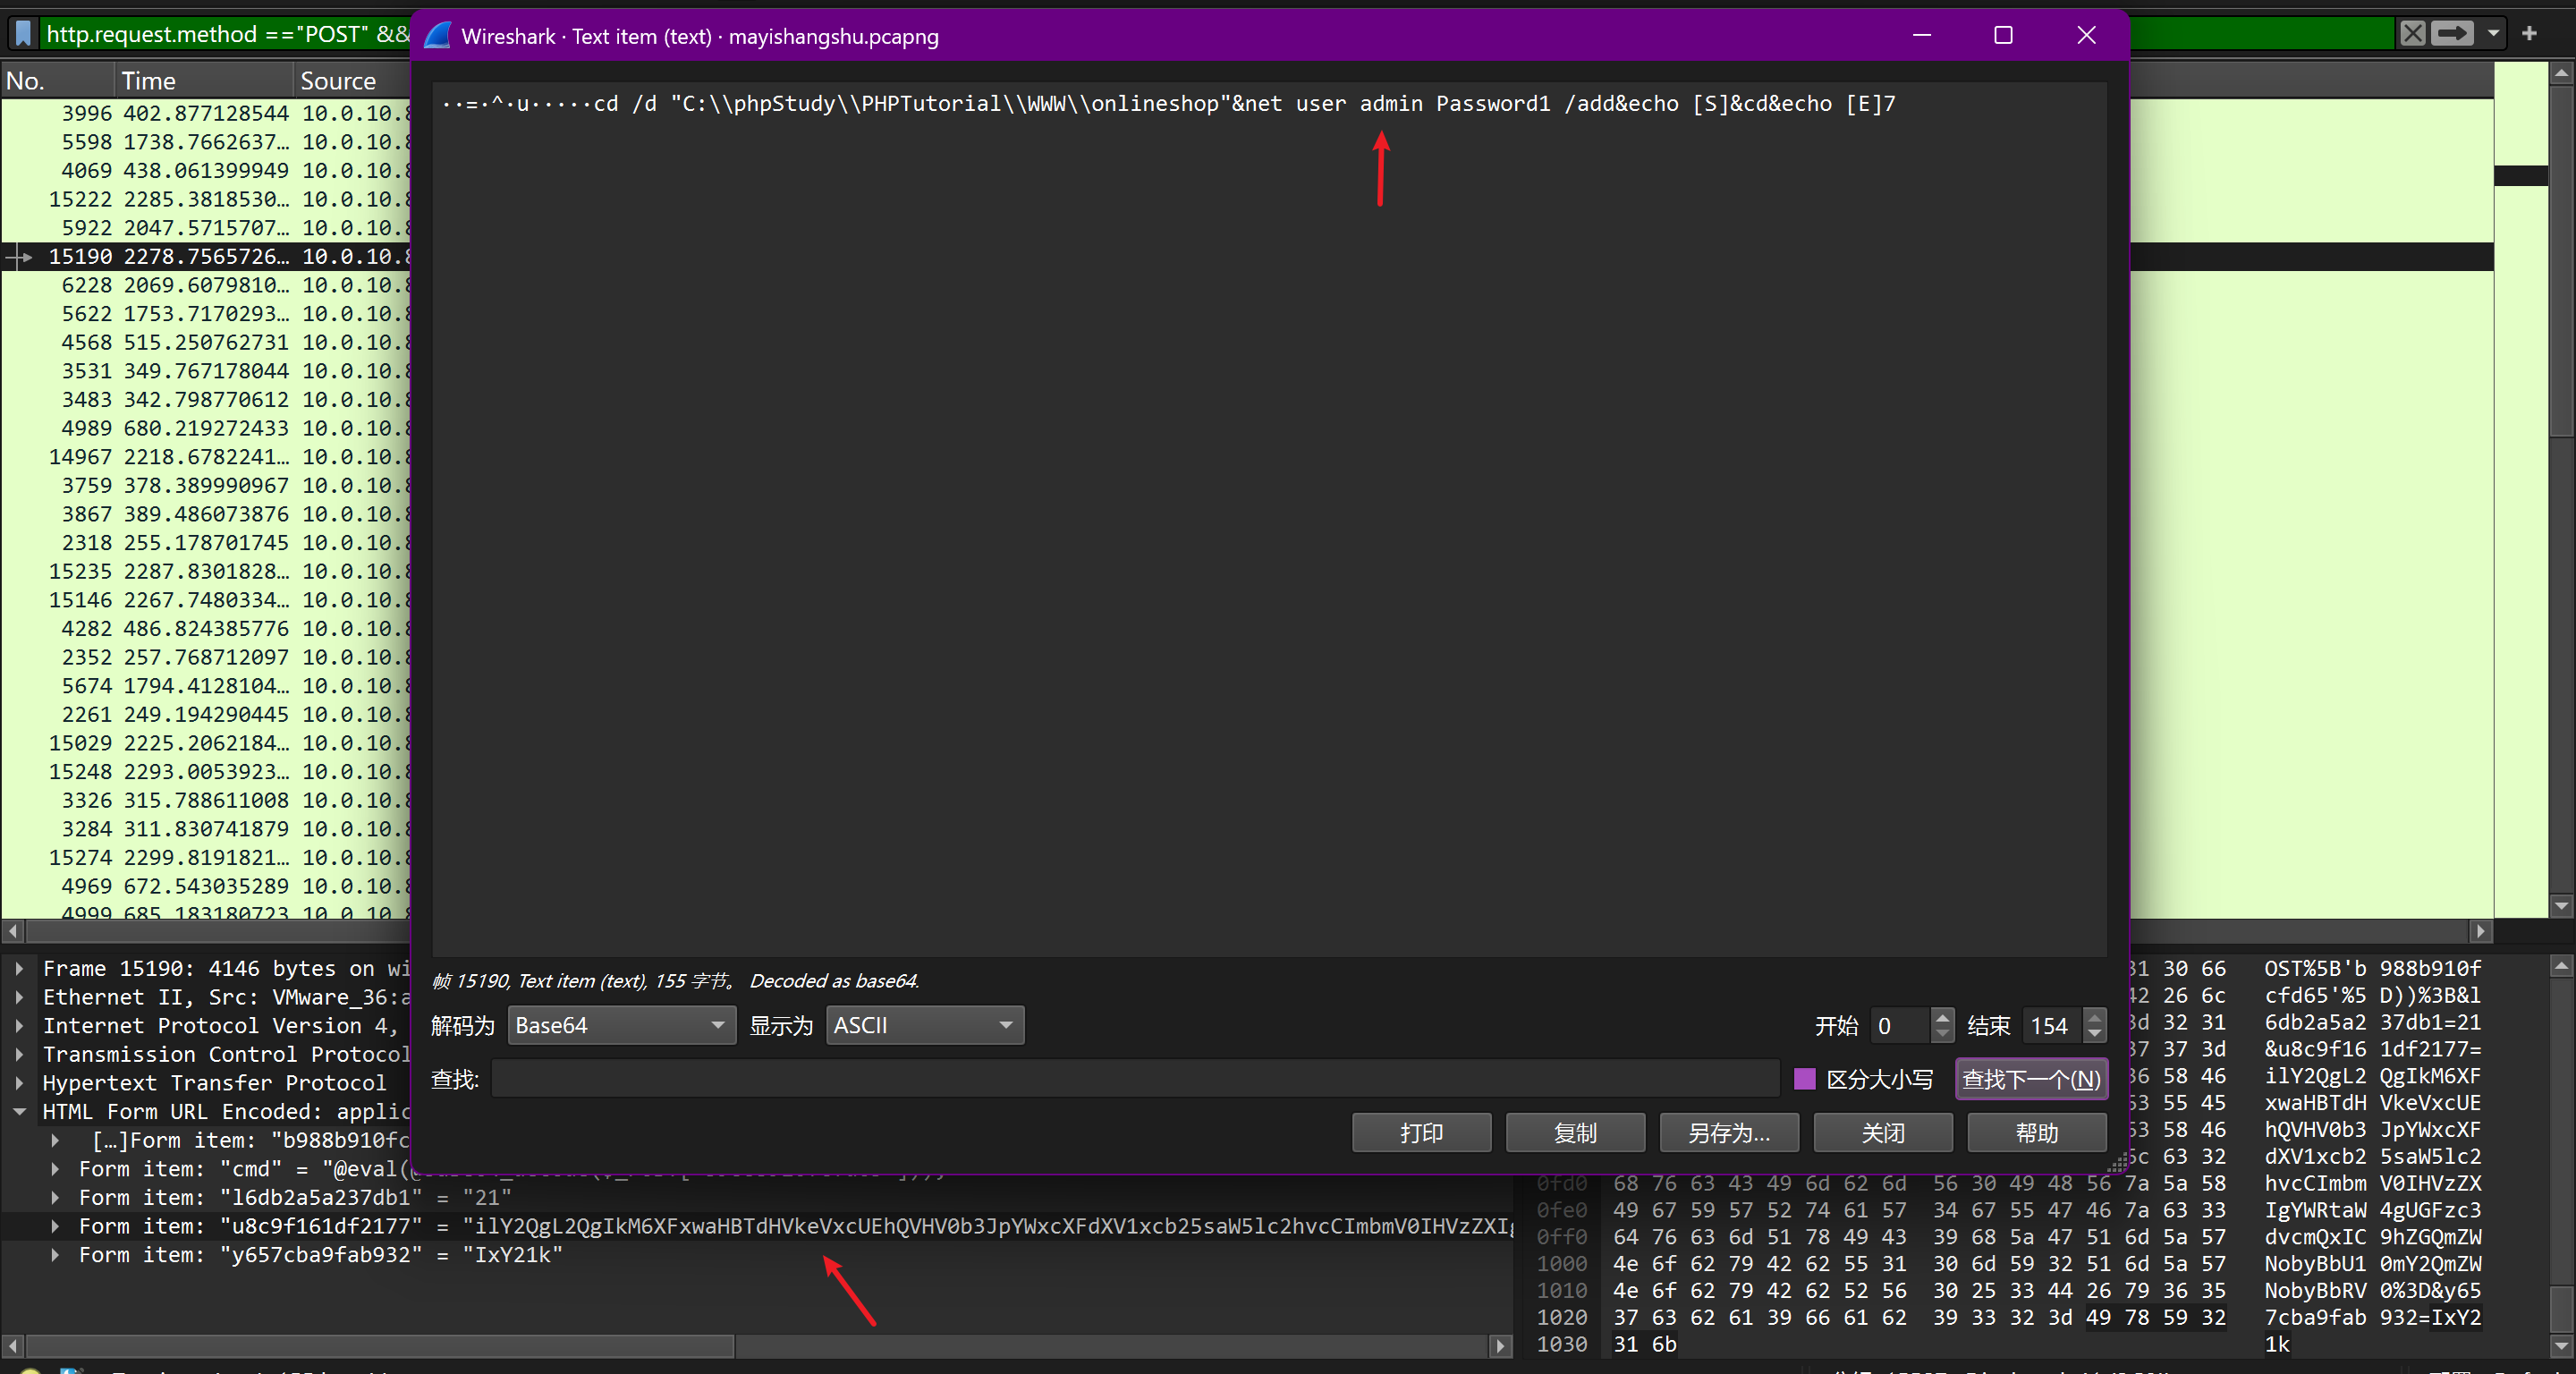
Task: Click the 复制 copy button
Action: click(x=1575, y=1132)
